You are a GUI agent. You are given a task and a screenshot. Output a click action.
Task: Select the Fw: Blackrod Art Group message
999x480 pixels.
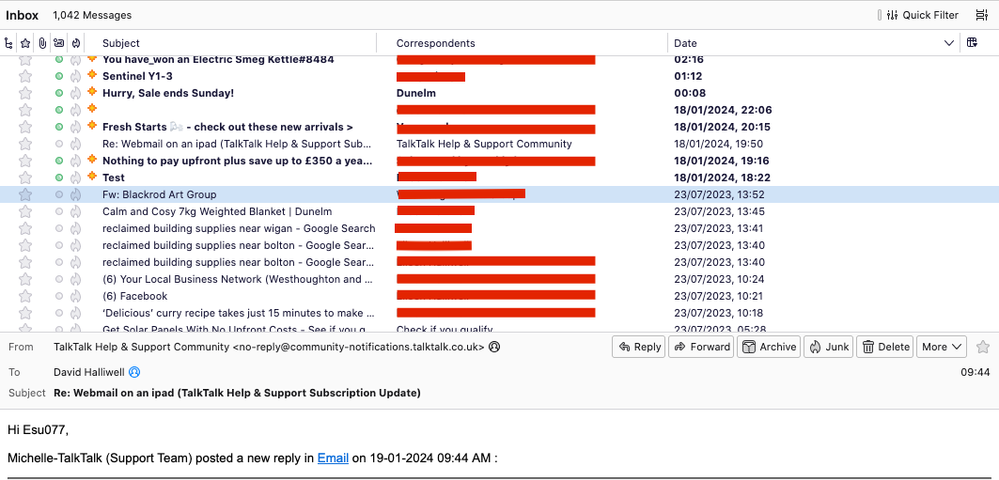(159, 194)
